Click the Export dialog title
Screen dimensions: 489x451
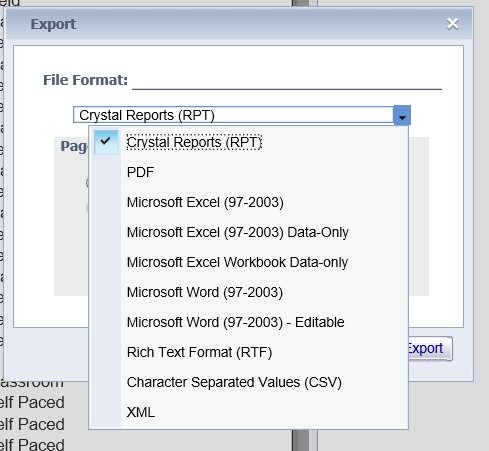(x=53, y=24)
